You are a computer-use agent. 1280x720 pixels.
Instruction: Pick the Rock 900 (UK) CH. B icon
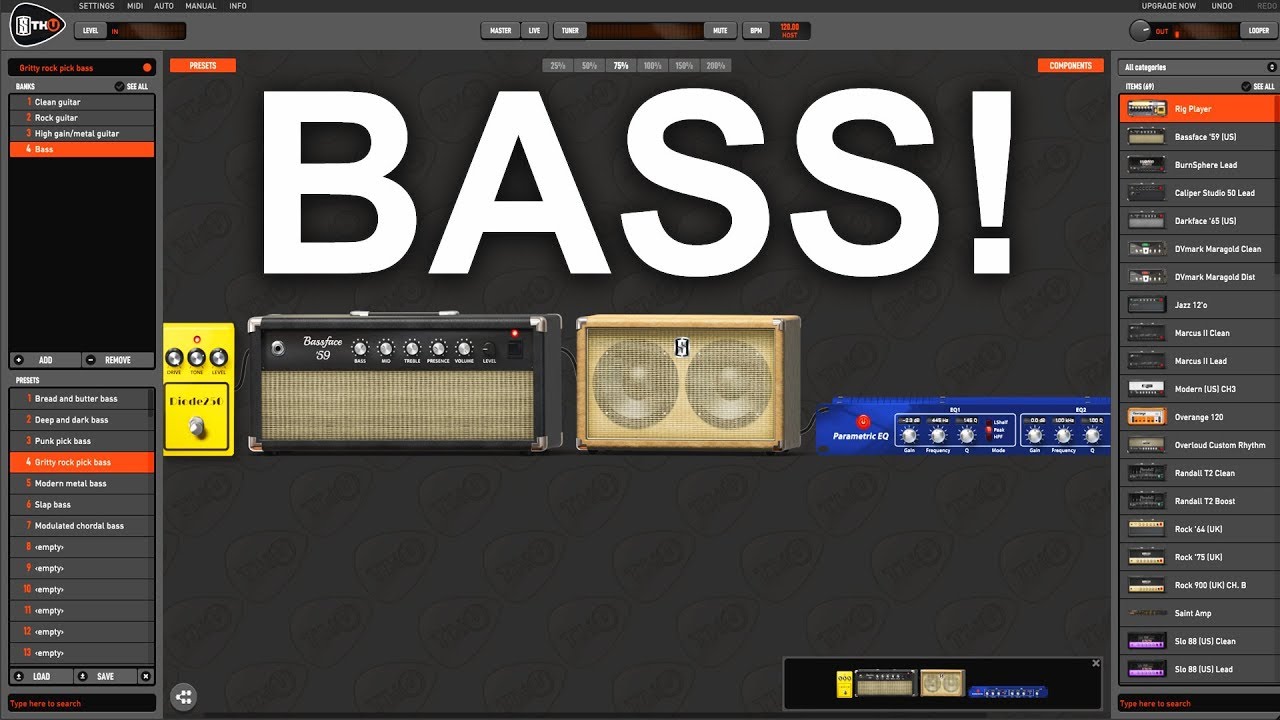(1145, 585)
